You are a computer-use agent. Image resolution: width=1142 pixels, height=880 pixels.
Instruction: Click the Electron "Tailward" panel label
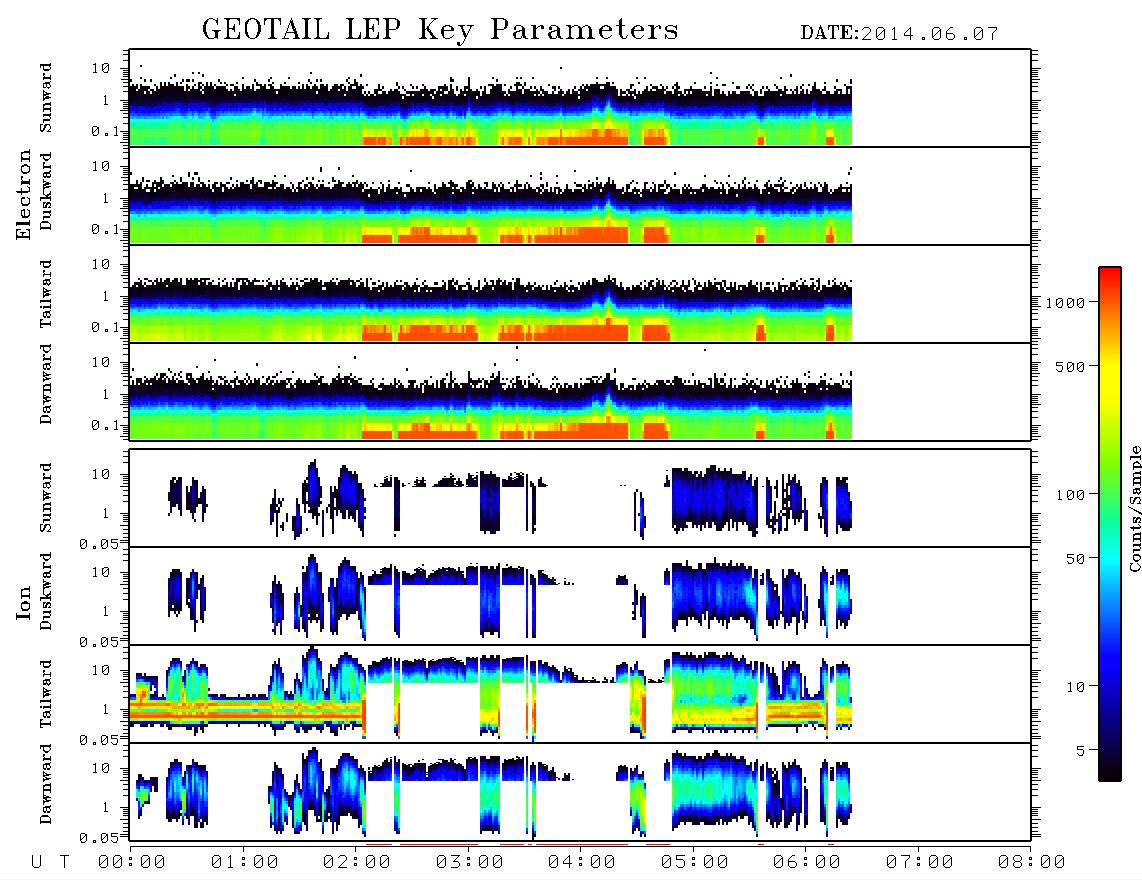(x=46, y=294)
